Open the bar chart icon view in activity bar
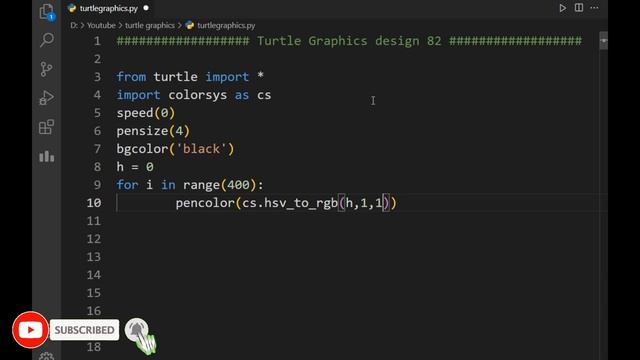The height and width of the screenshot is (360, 640). [47, 156]
